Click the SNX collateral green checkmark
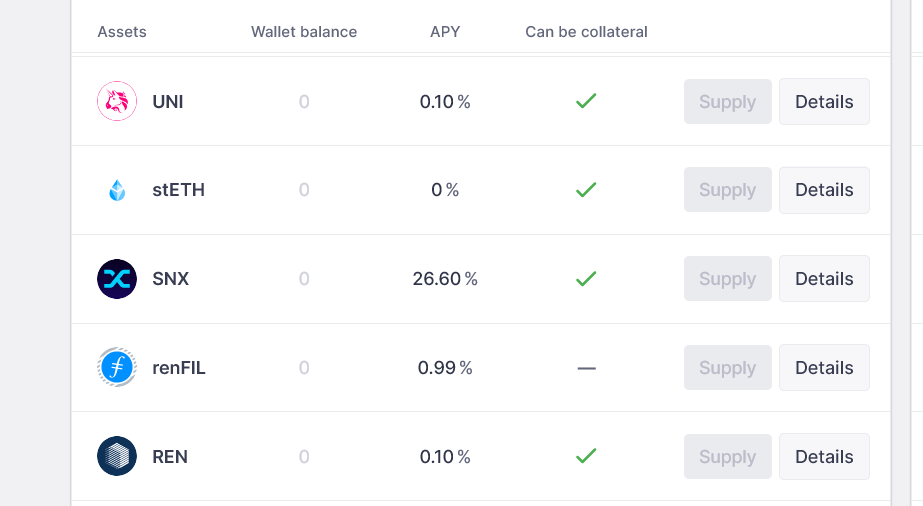923x506 pixels. click(x=586, y=279)
